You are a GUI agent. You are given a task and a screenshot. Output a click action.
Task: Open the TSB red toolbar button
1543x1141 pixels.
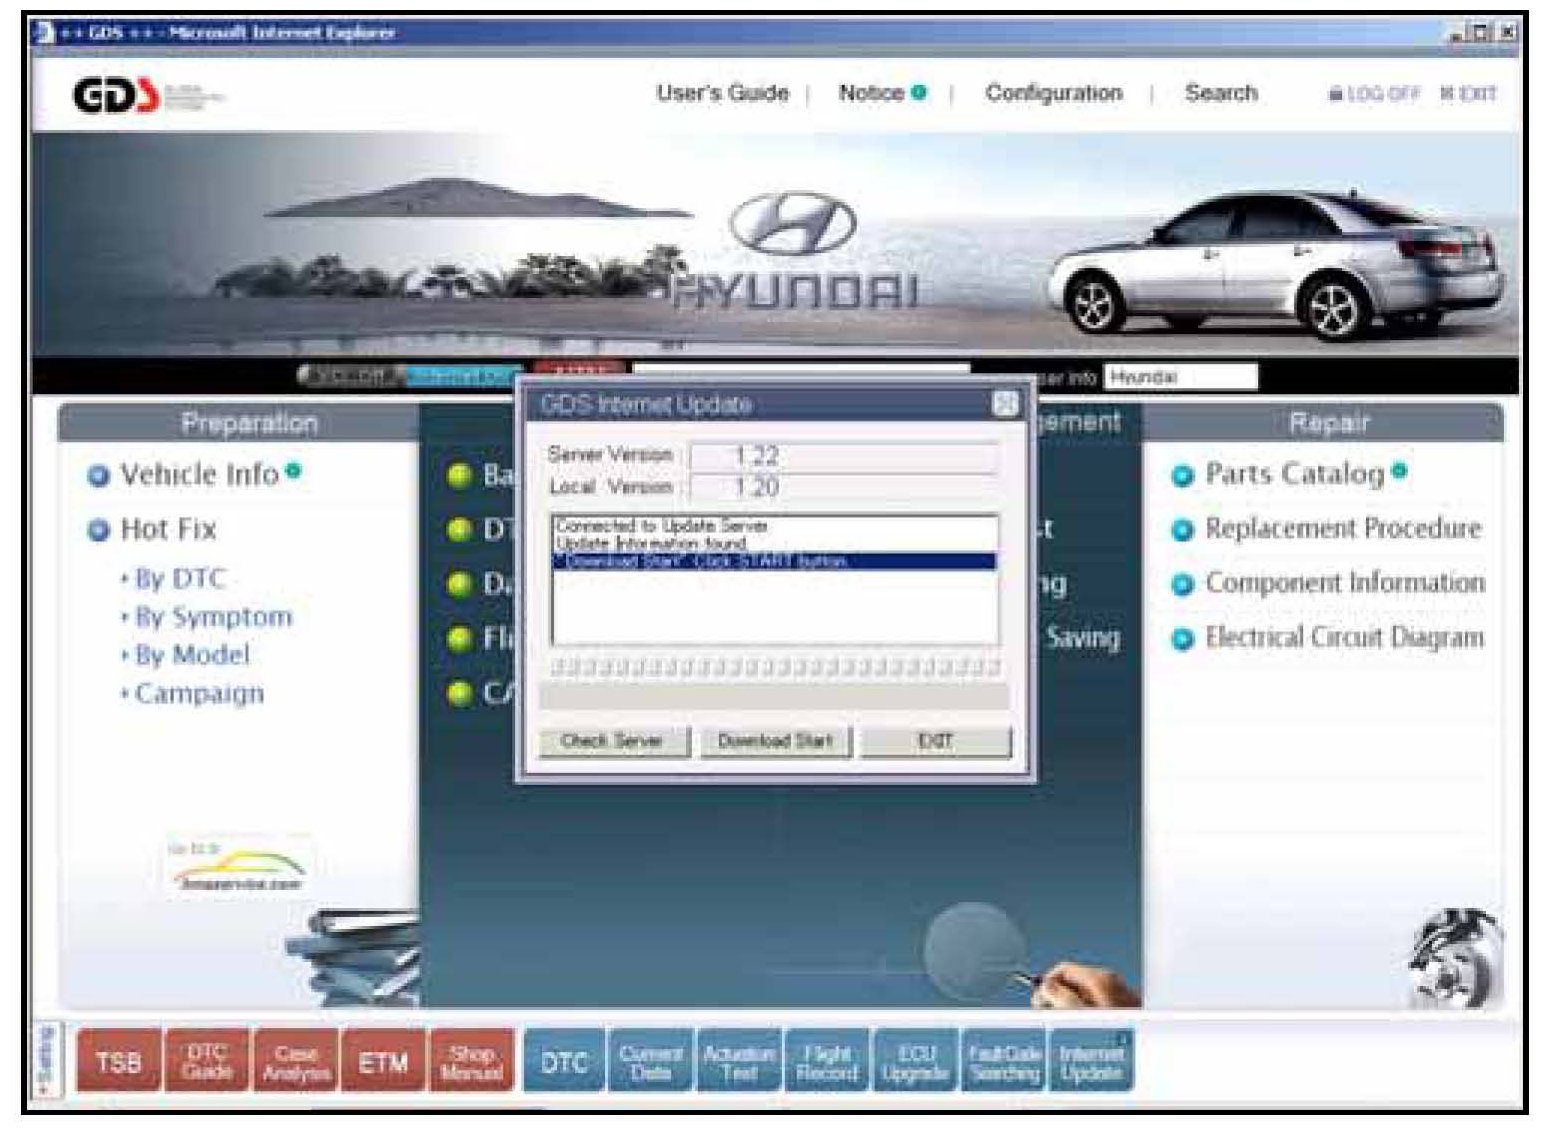(x=119, y=1062)
